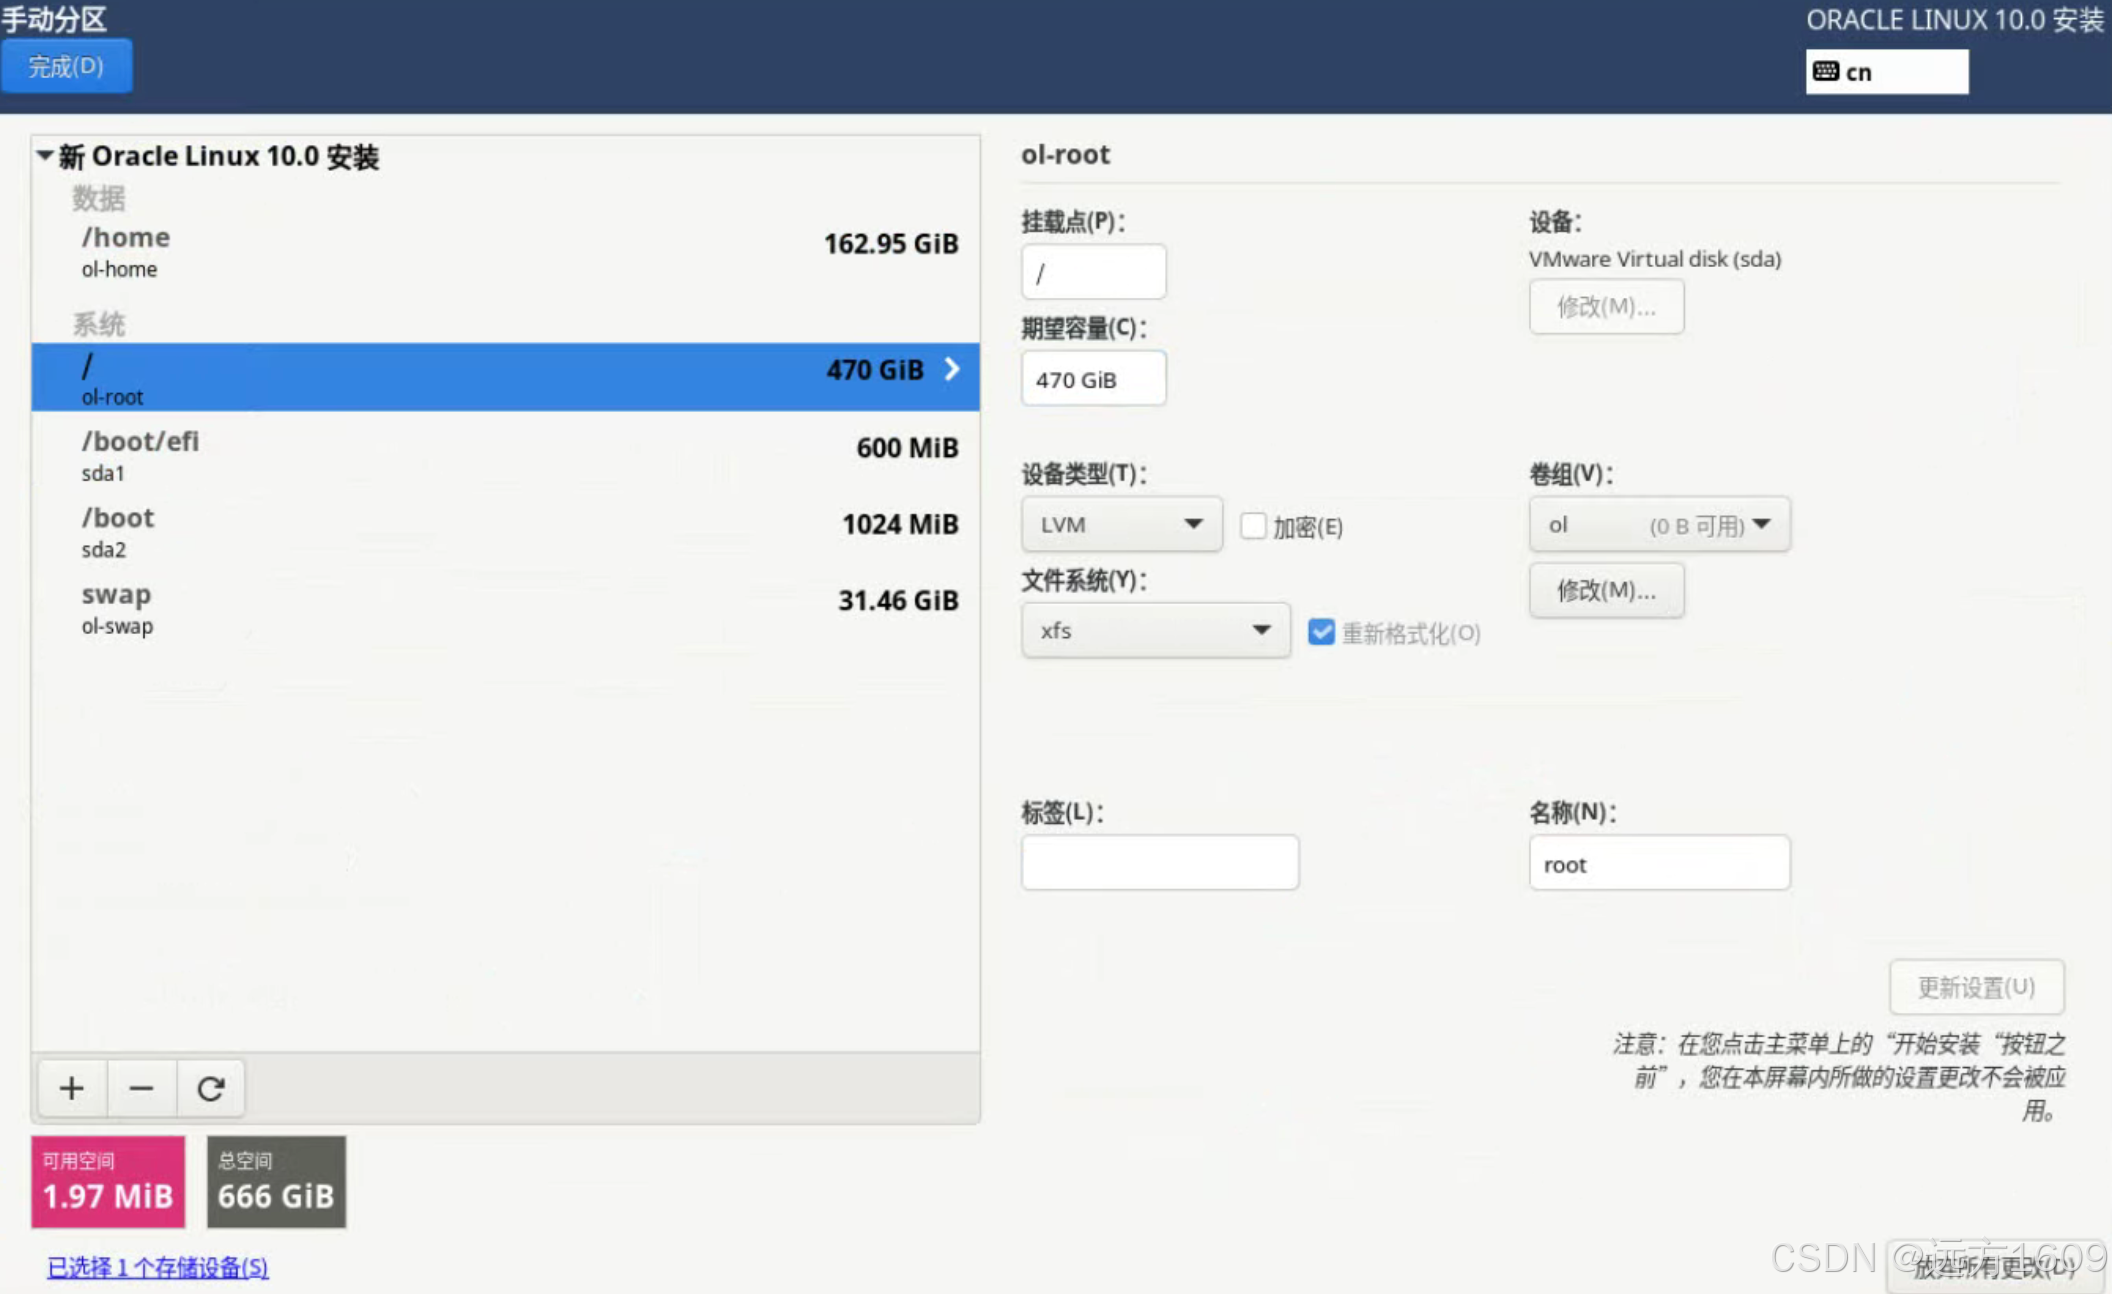Select the swap ol-swap partition row
Screen dimensions: 2112x1294
click(505, 608)
